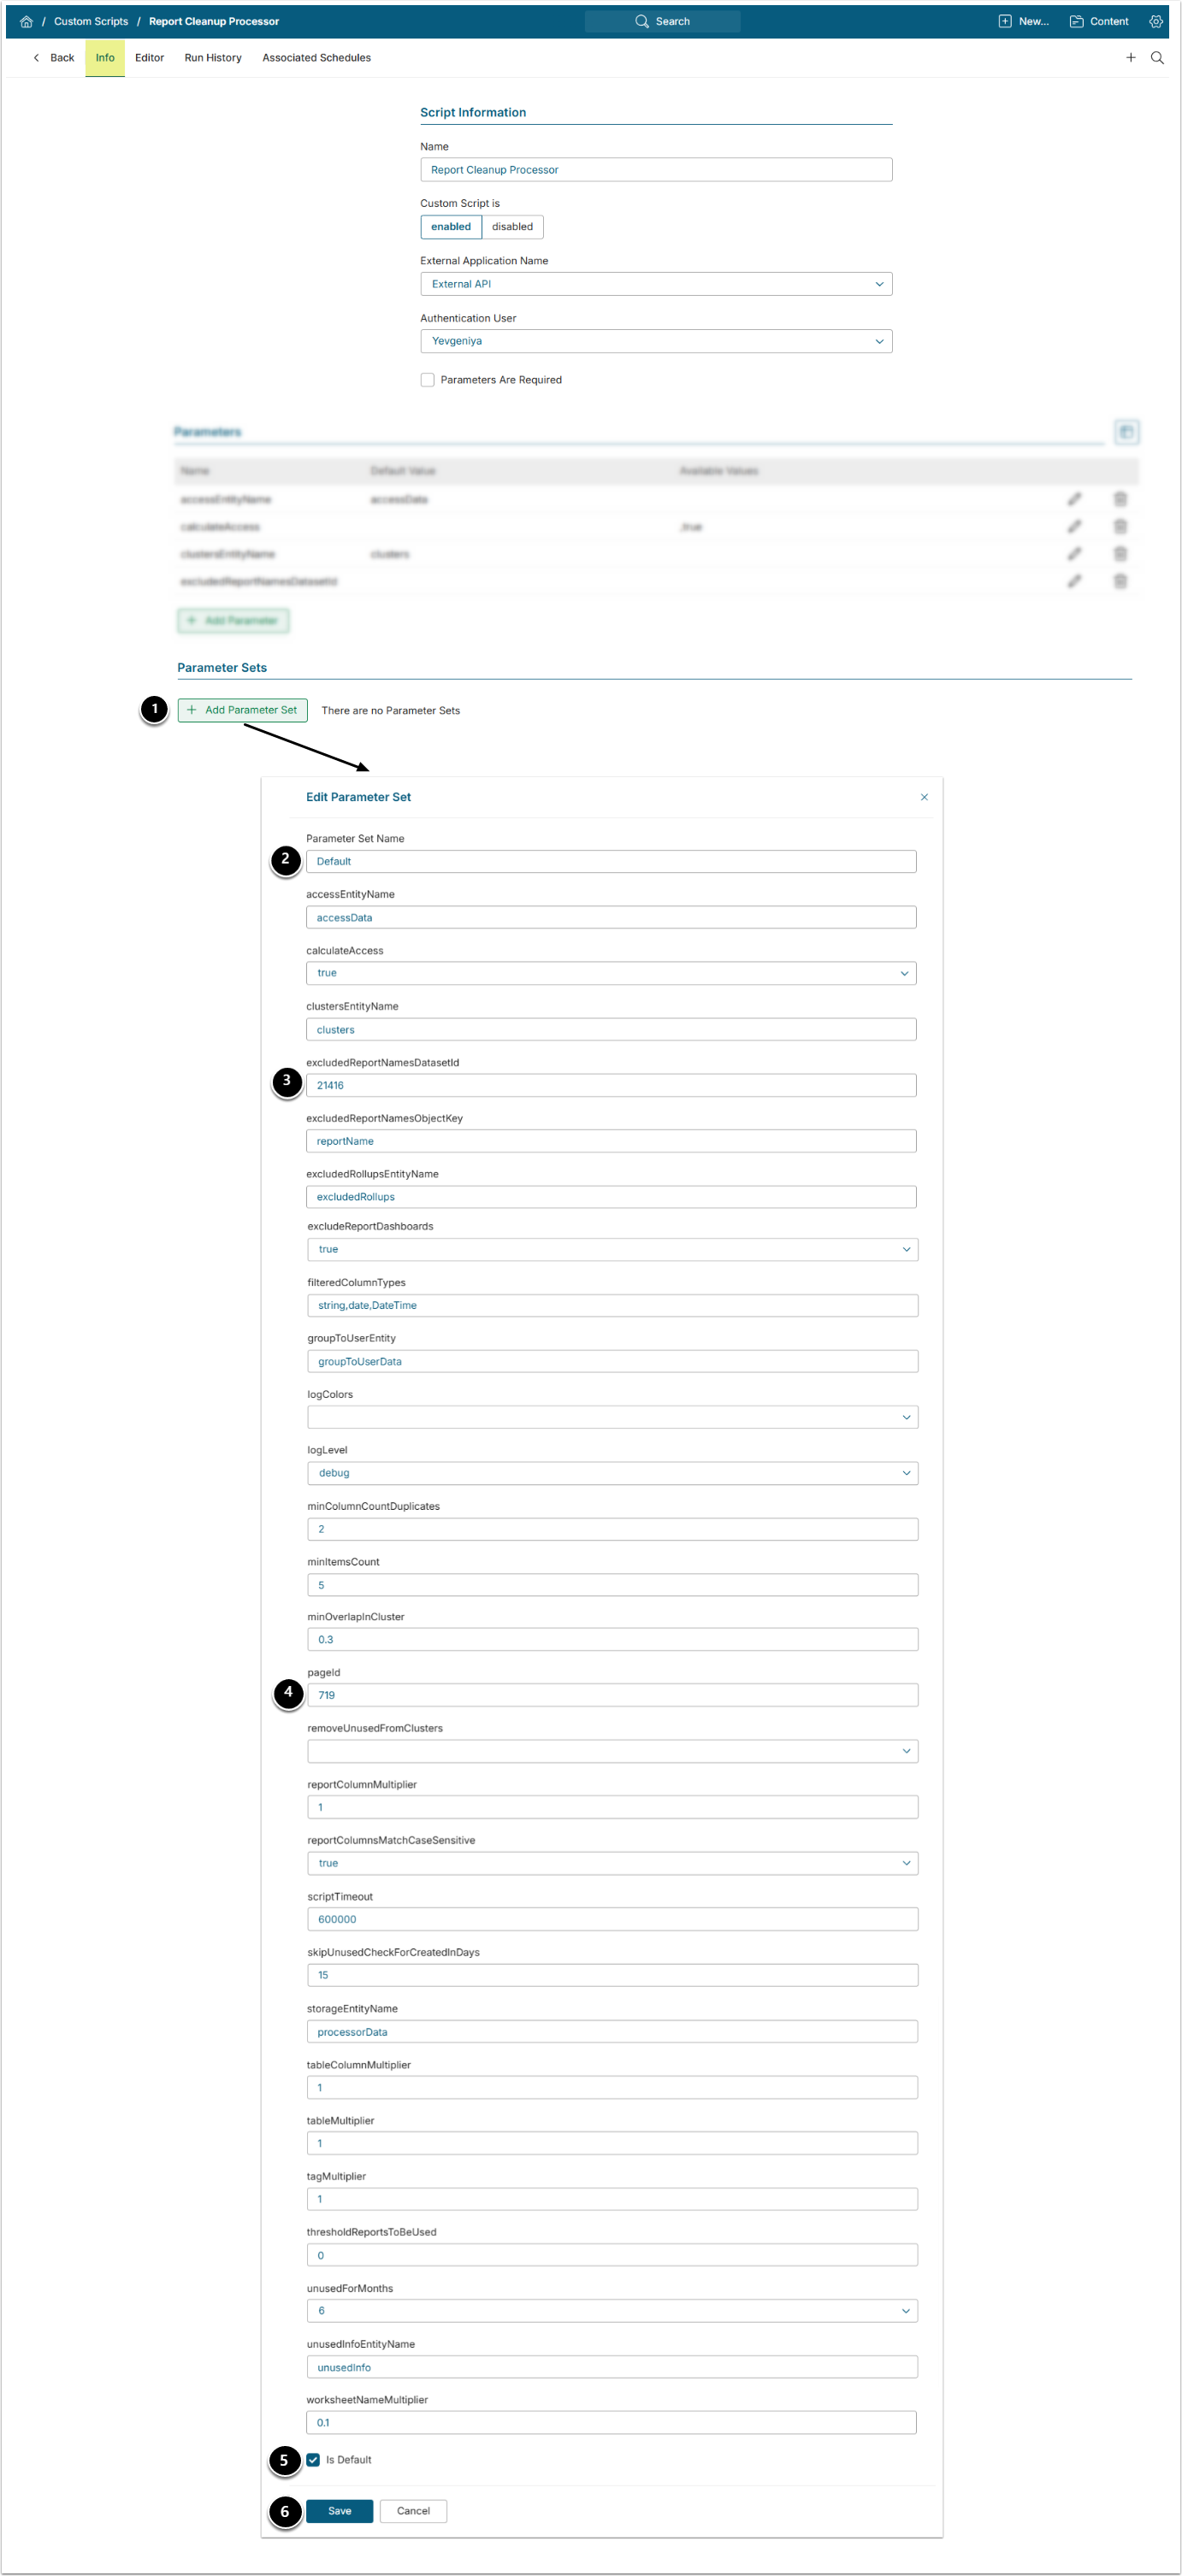
Task: Uncheck the Is Default checkbox
Action: pos(314,2459)
